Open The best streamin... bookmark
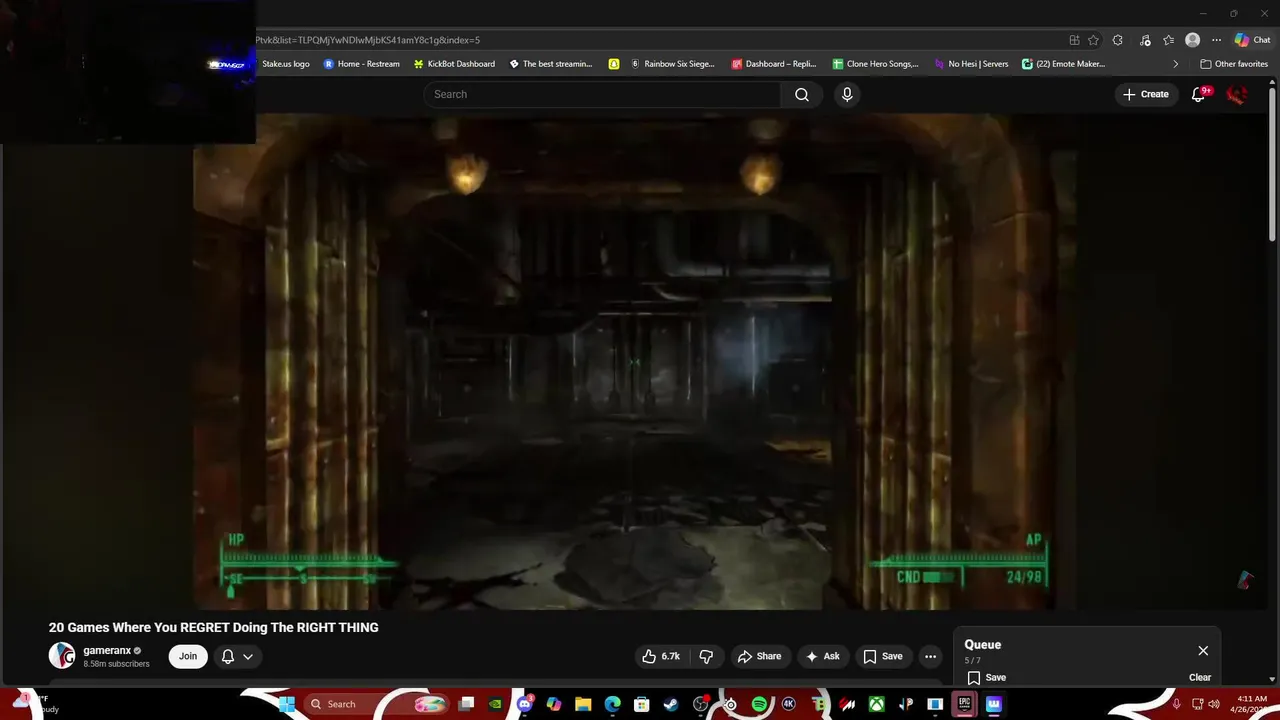The width and height of the screenshot is (1280, 720). coord(551,64)
